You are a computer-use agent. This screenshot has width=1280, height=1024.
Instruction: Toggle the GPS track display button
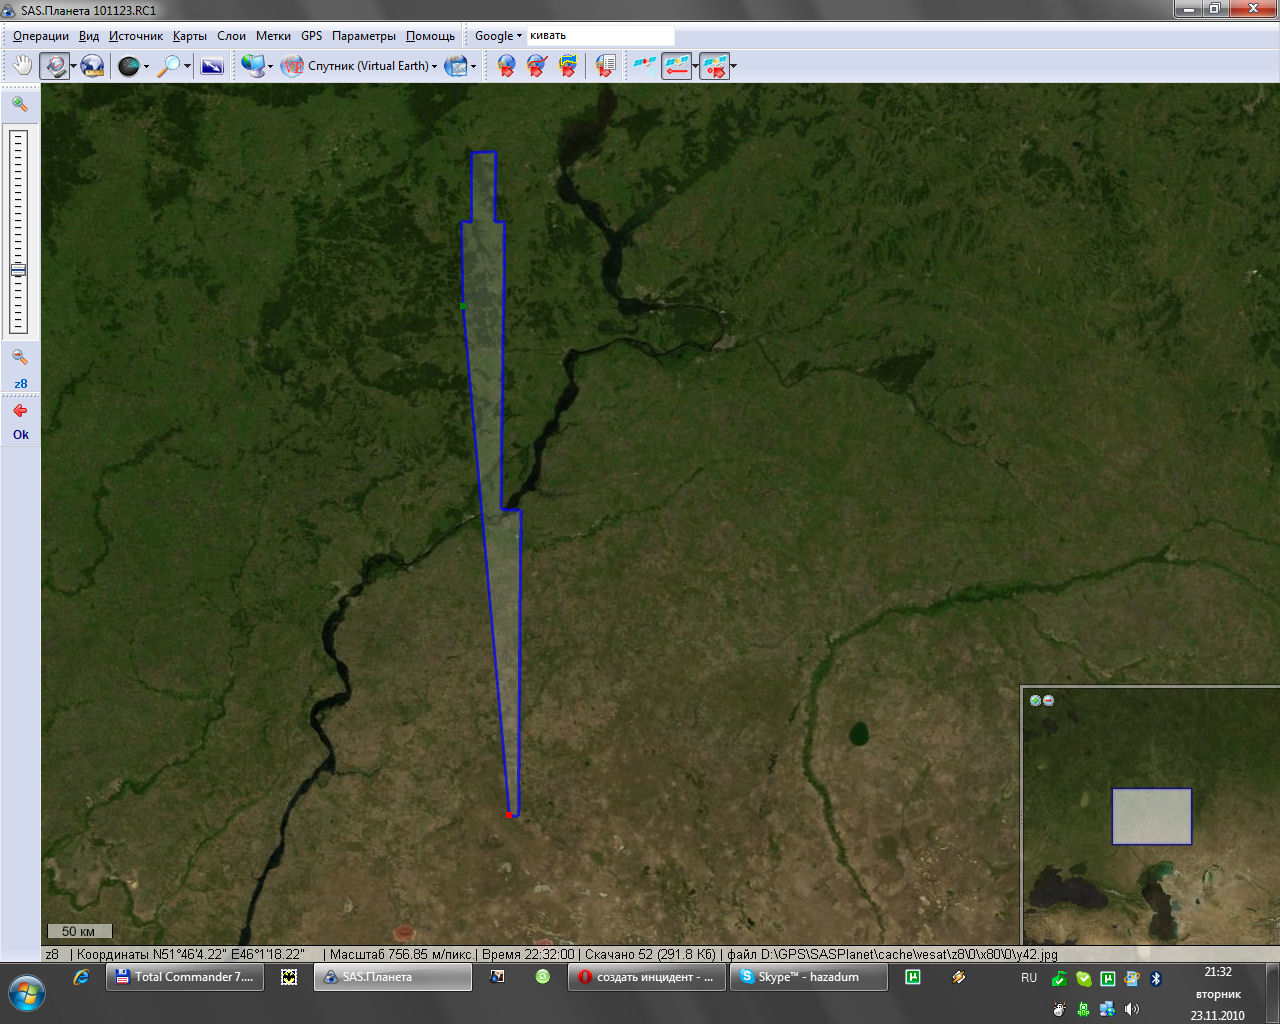pos(676,66)
